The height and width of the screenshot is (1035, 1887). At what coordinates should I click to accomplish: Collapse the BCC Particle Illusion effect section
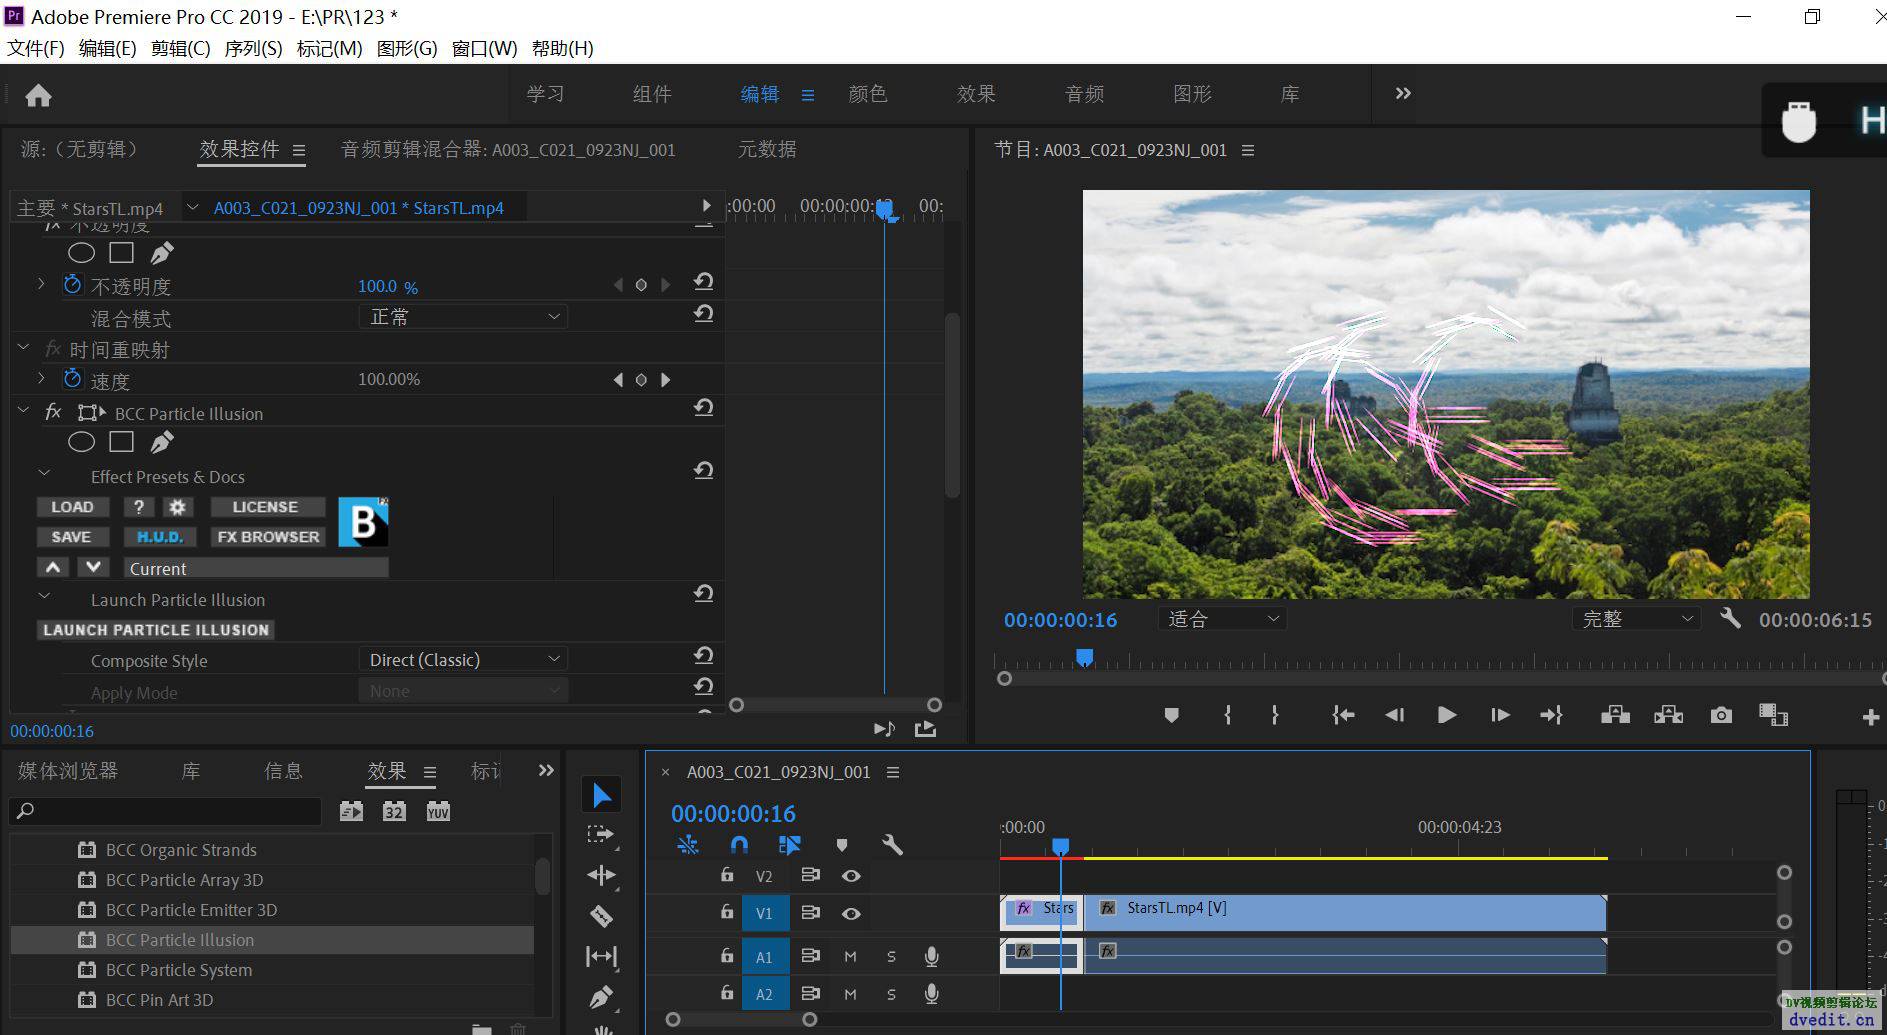pos(24,412)
